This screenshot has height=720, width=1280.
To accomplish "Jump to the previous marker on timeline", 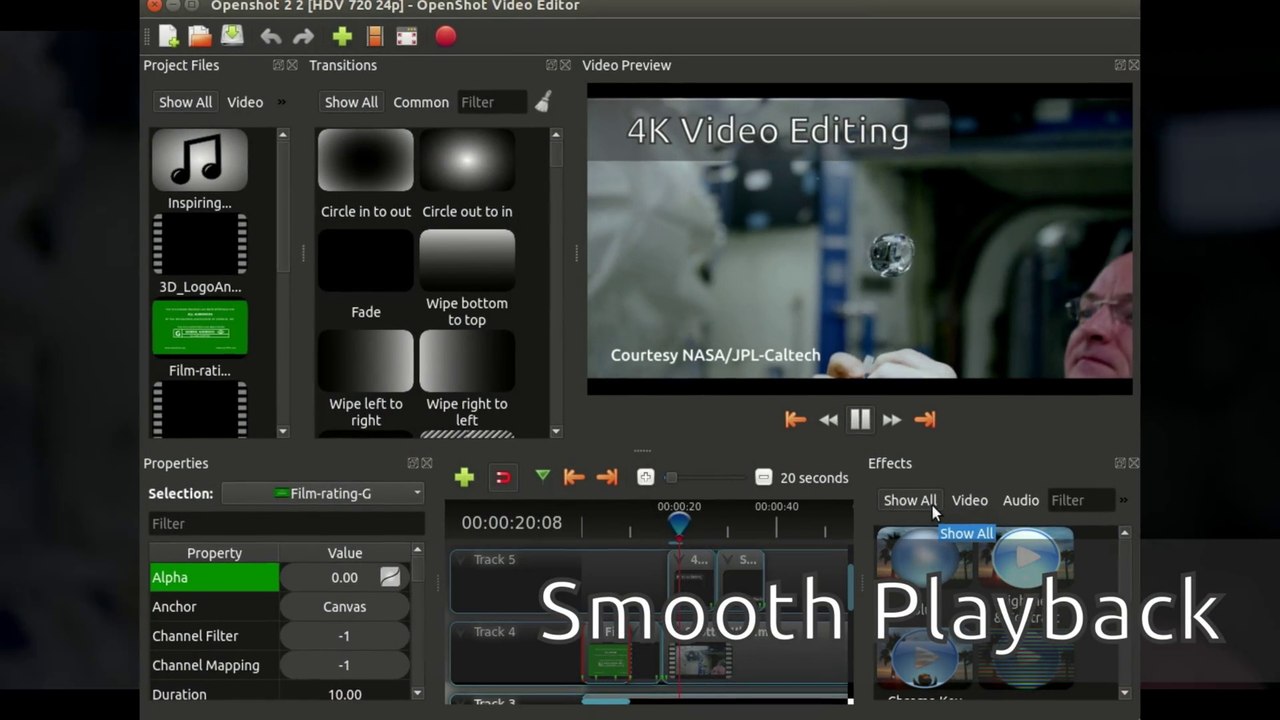I will (x=574, y=478).
